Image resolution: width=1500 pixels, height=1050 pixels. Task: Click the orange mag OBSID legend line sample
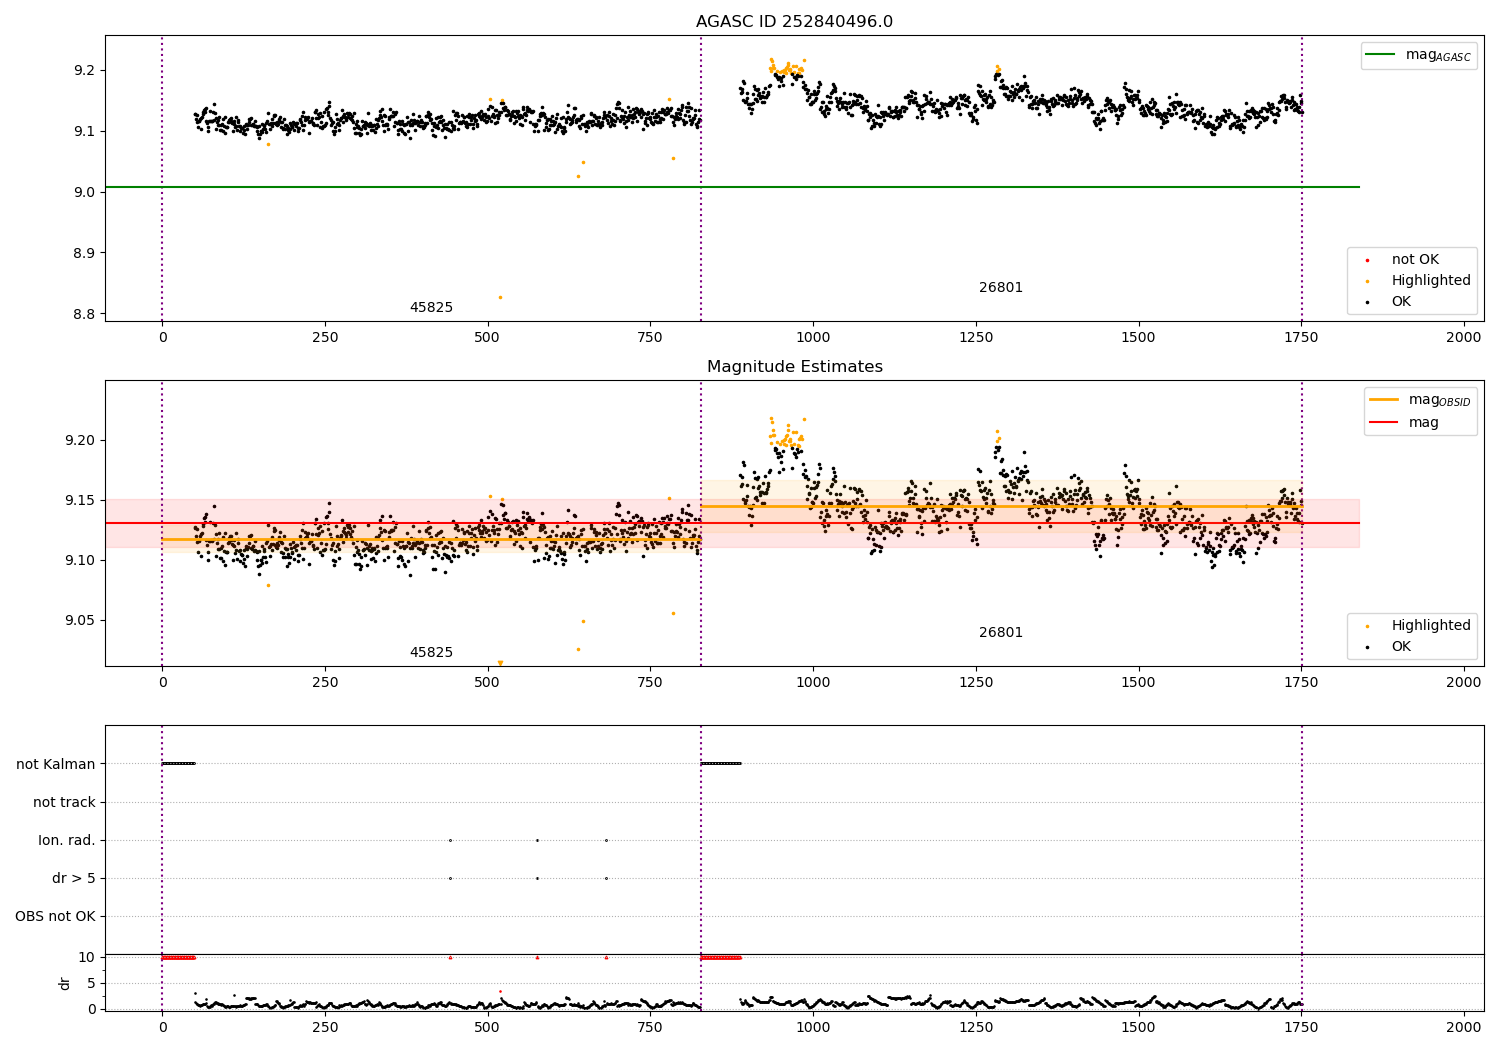click(1384, 400)
